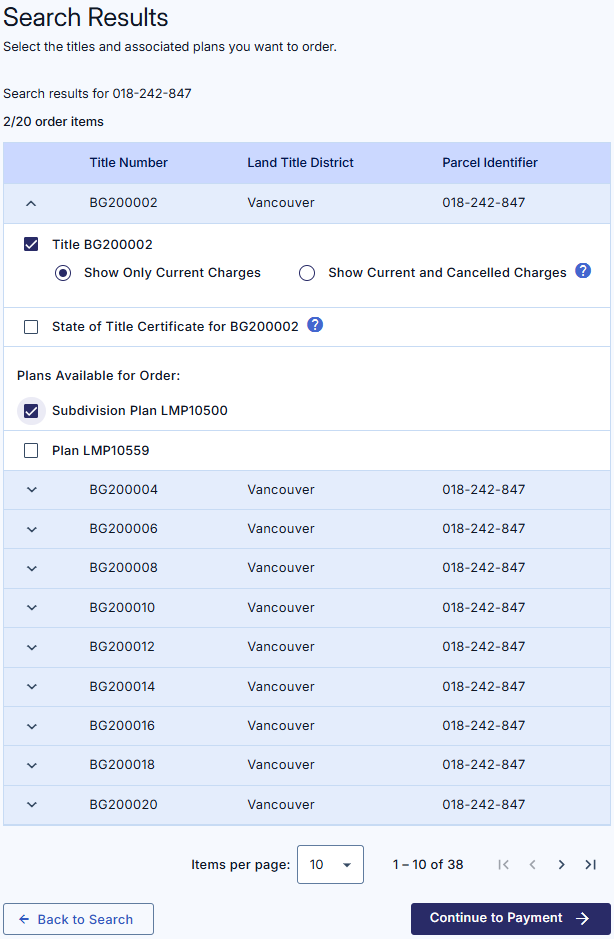The image size is (614, 939).
Task: Click the Title Number column header
Action: coord(129,163)
